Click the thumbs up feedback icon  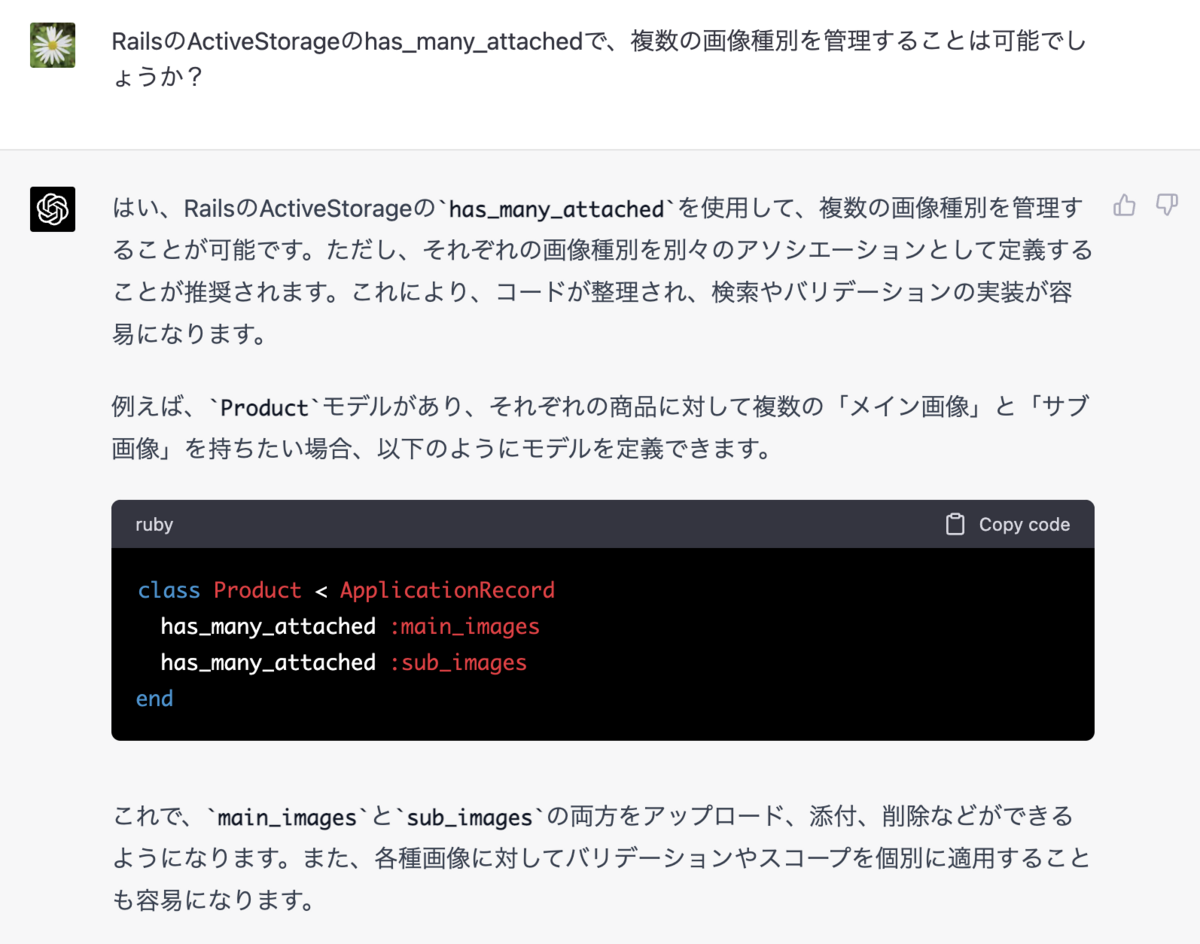(1124, 206)
